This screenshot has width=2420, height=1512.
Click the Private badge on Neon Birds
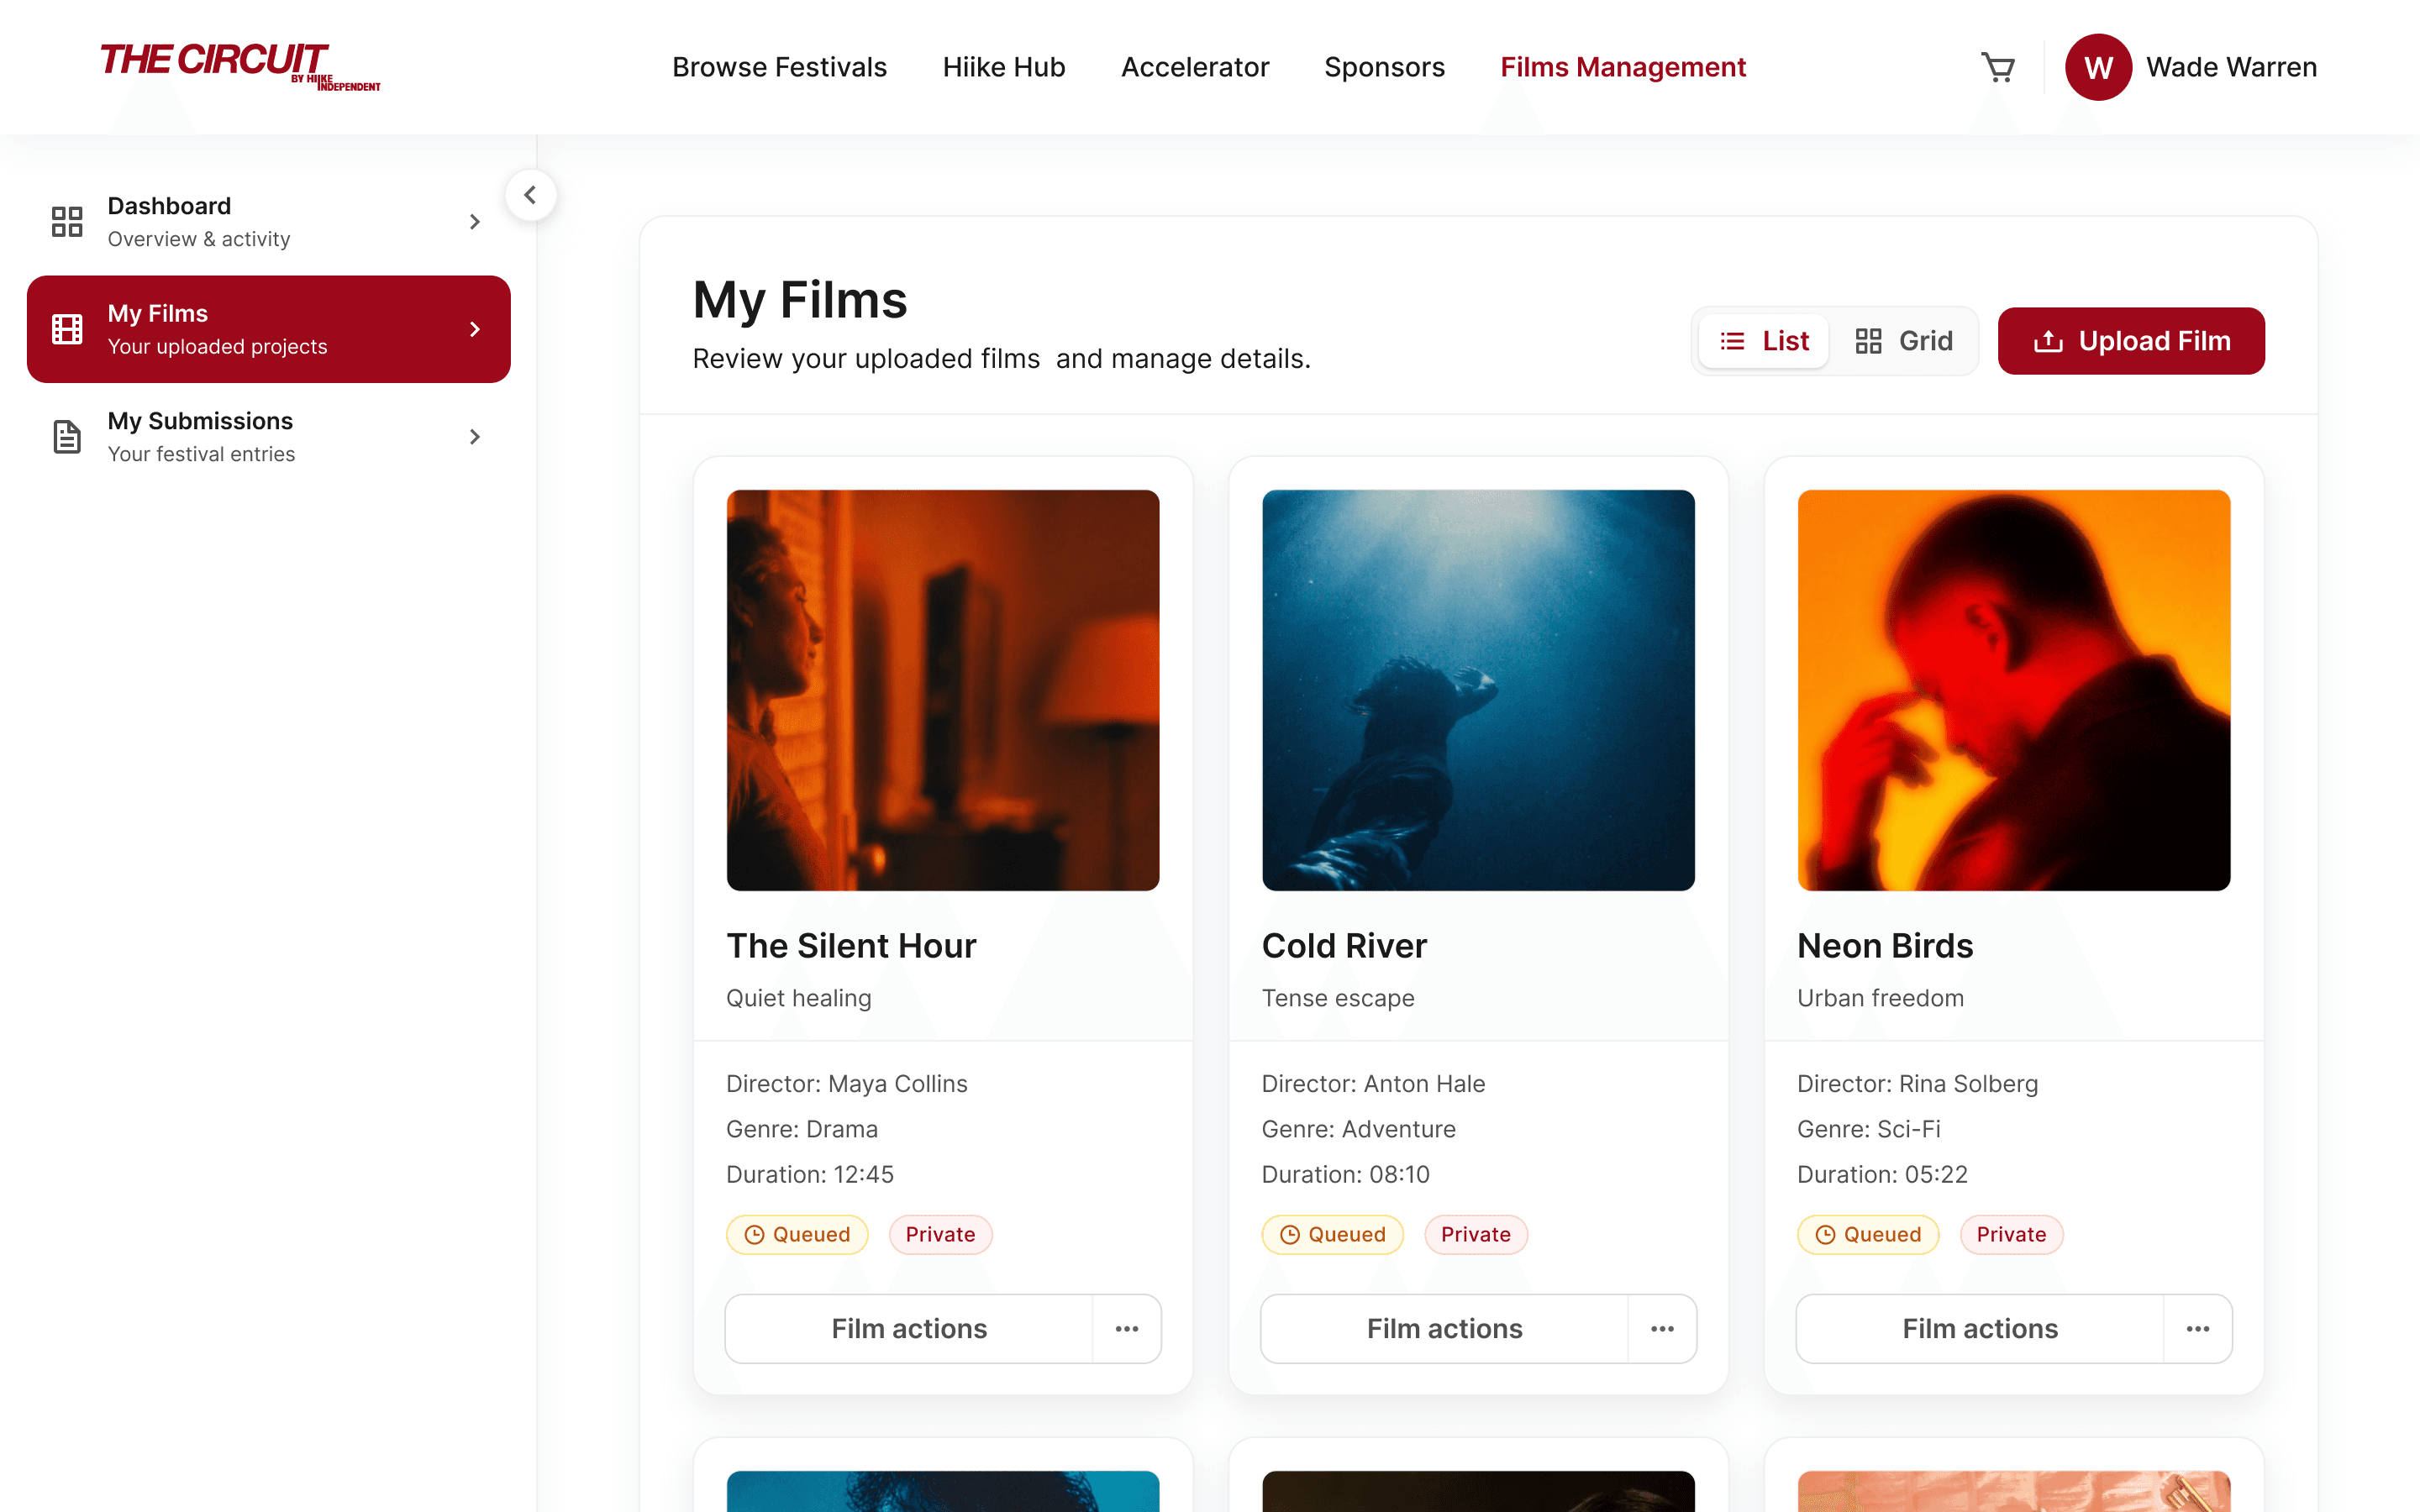point(2011,1234)
